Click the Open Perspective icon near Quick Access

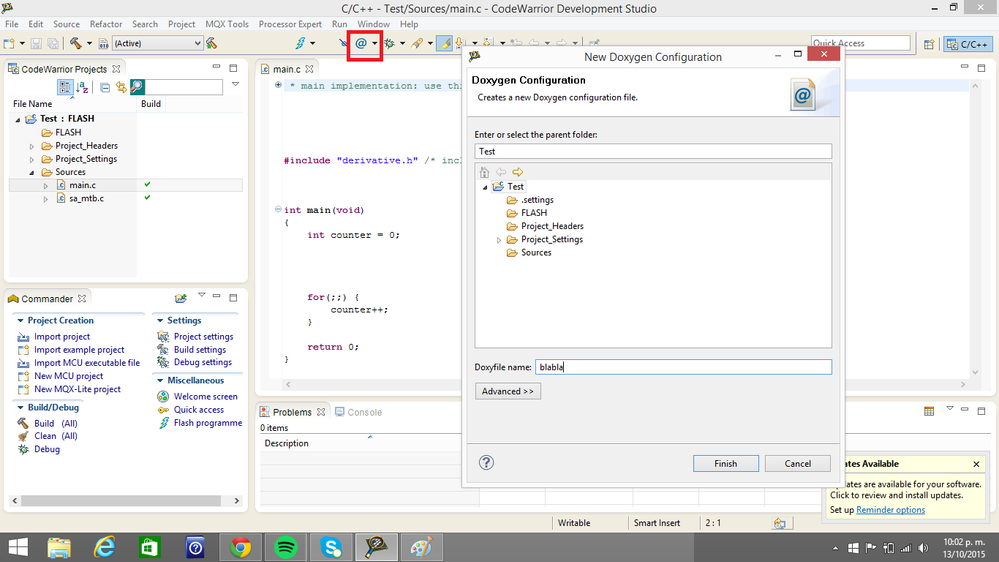coord(929,44)
